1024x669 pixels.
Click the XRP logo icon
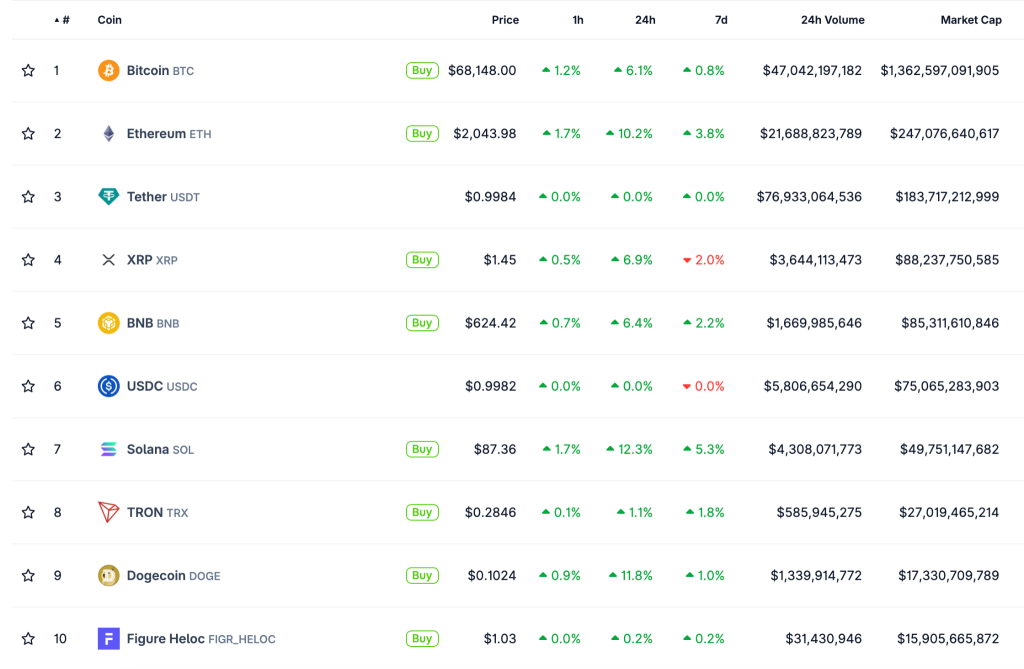[x=108, y=260]
